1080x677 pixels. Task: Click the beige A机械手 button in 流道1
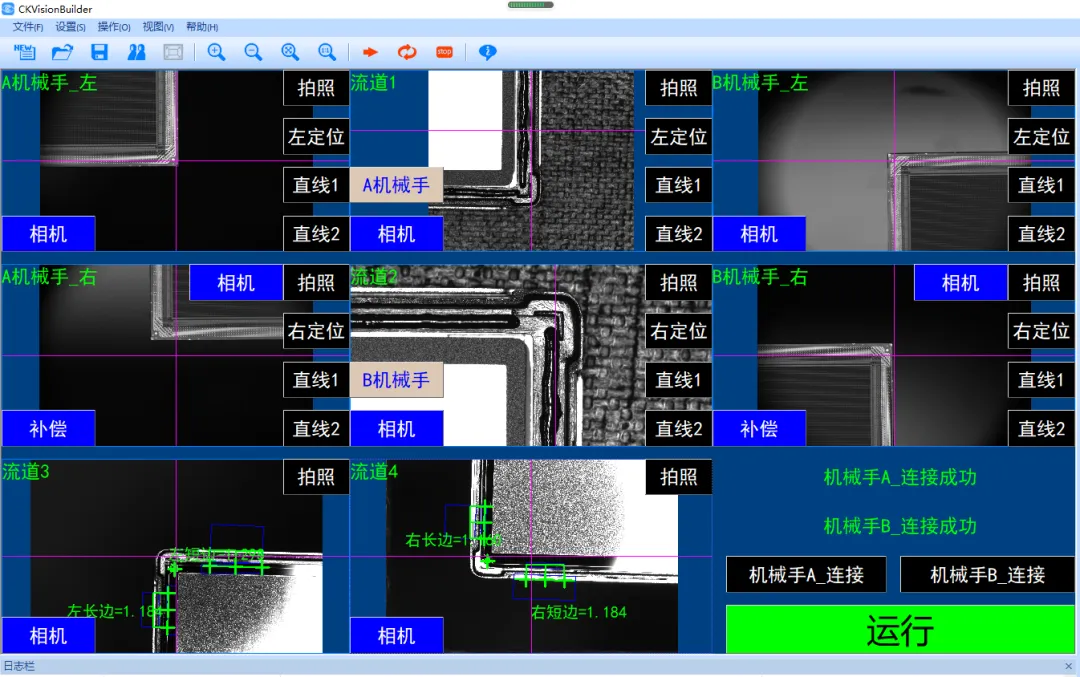pos(396,185)
